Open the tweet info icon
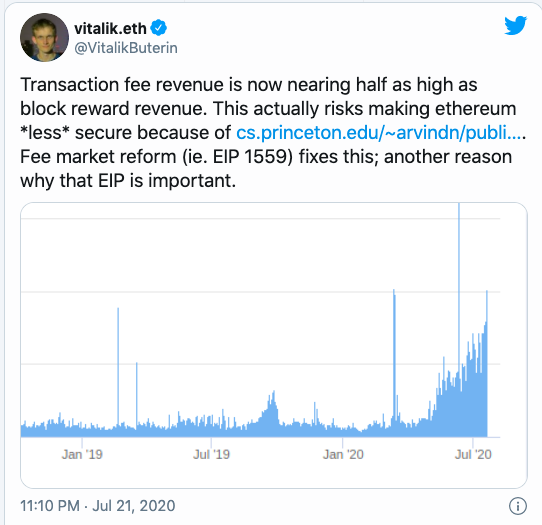Viewport: 542px width, 525px height. 518,506
